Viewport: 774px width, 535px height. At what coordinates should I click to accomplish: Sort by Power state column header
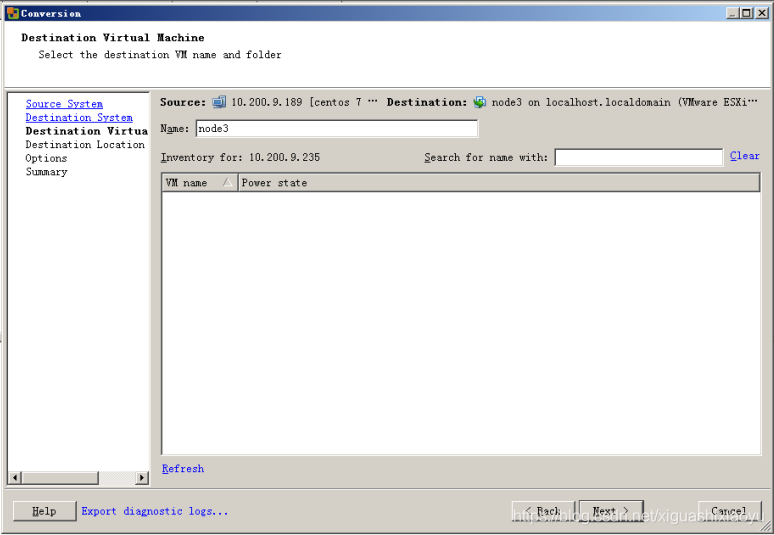point(499,183)
